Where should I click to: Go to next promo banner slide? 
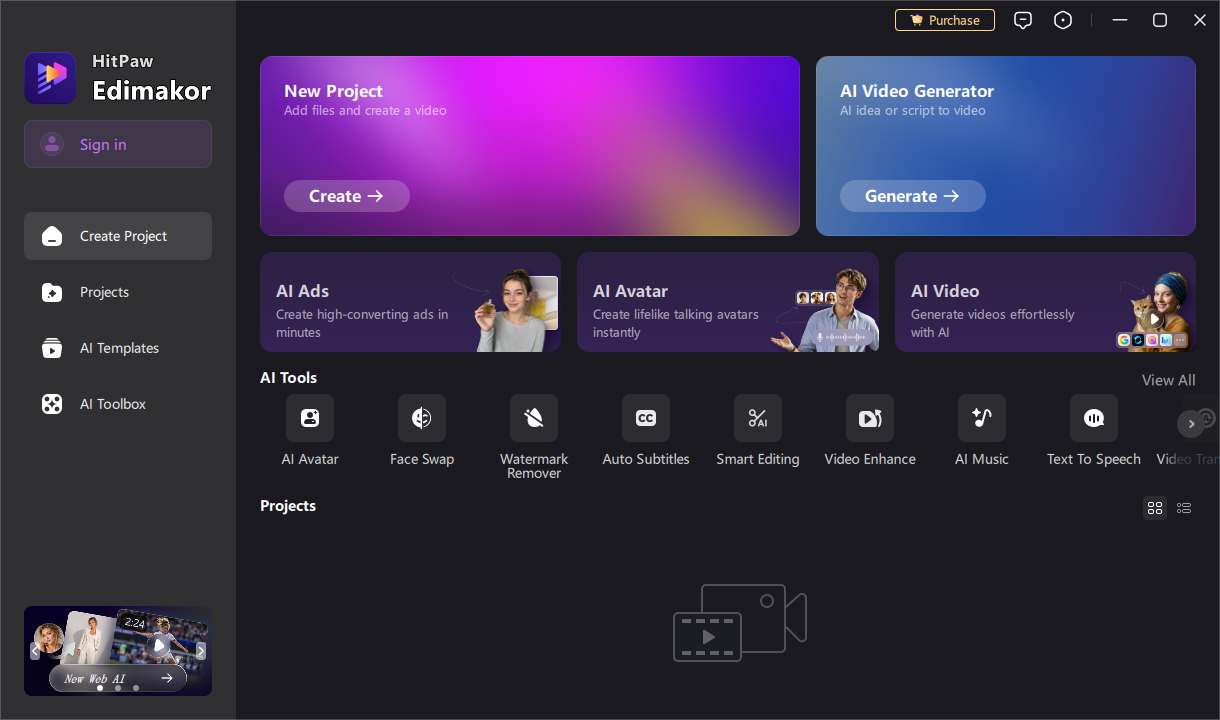(200, 651)
